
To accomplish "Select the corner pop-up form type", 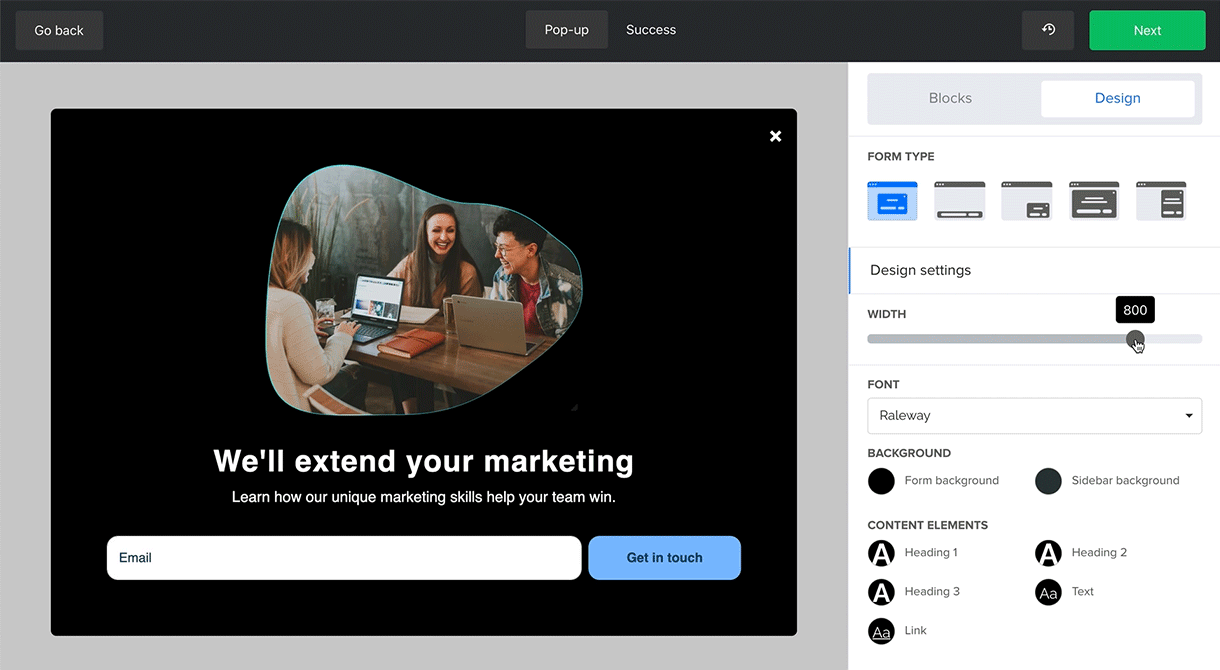I will pos(1026,200).
